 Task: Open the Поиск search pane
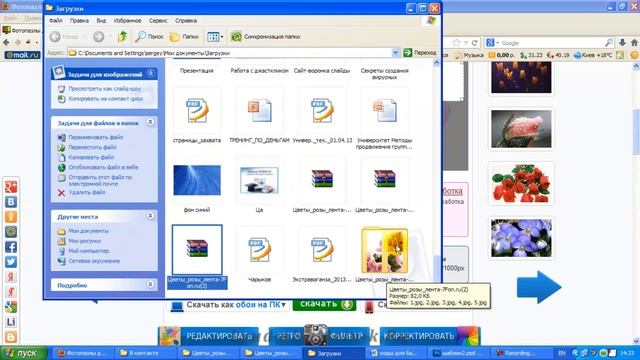click(x=149, y=37)
